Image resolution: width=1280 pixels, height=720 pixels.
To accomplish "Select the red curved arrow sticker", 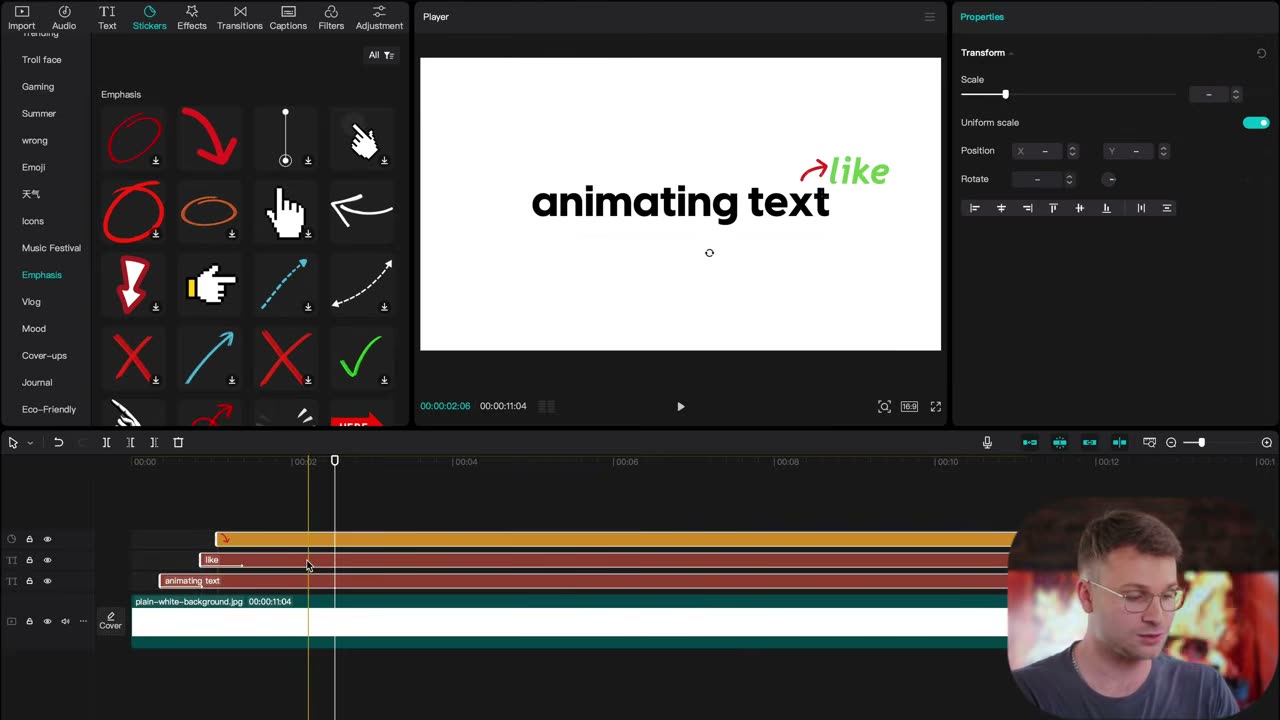I will coord(209,136).
